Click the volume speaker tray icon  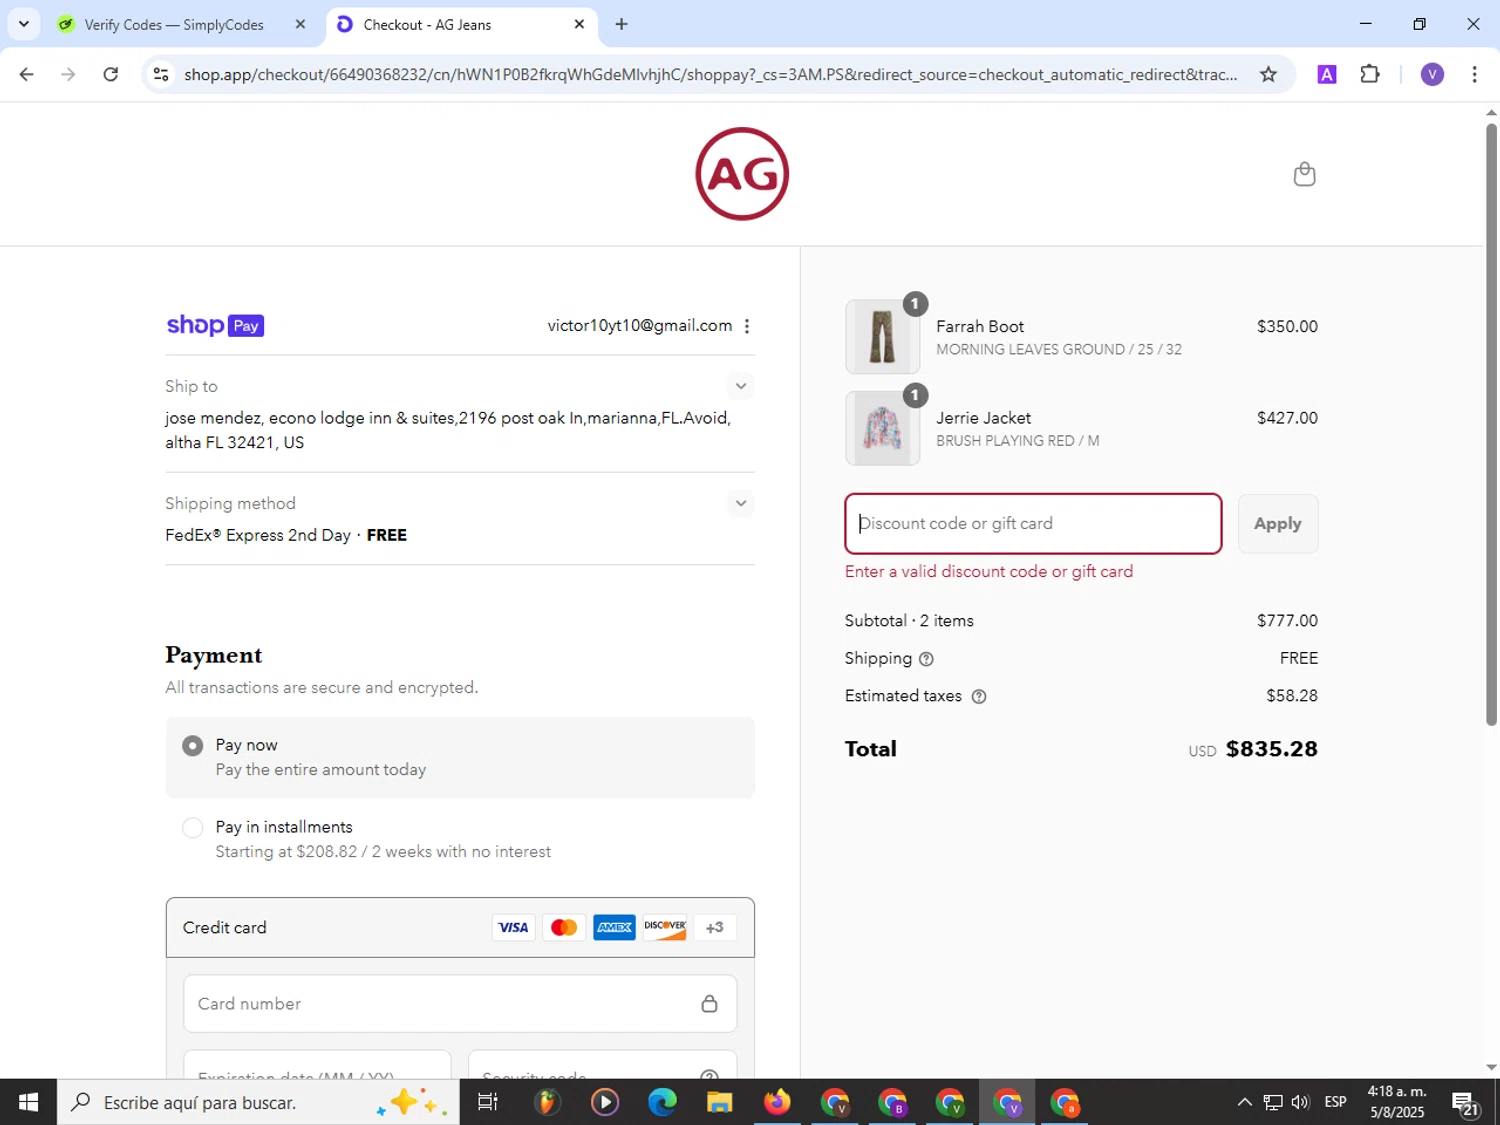point(1301,1102)
